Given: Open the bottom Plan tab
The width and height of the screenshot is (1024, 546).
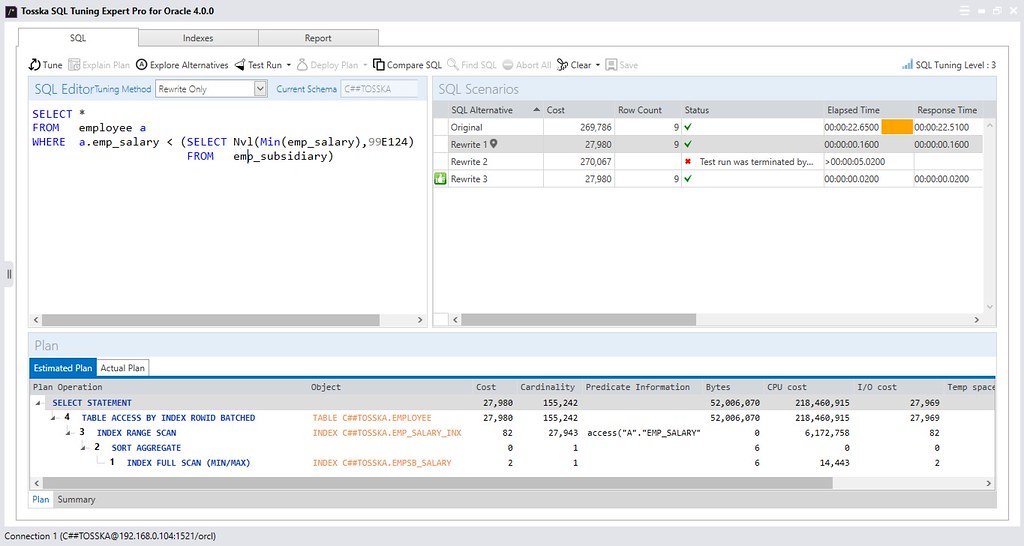Looking at the screenshot, I should (x=40, y=499).
